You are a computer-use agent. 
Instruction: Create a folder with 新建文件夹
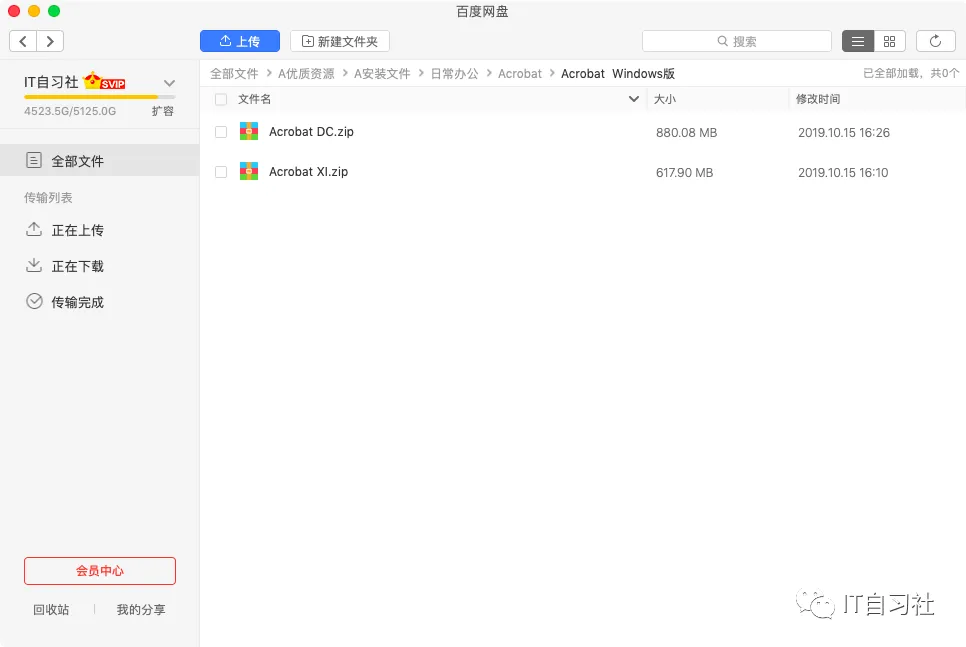click(339, 41)
